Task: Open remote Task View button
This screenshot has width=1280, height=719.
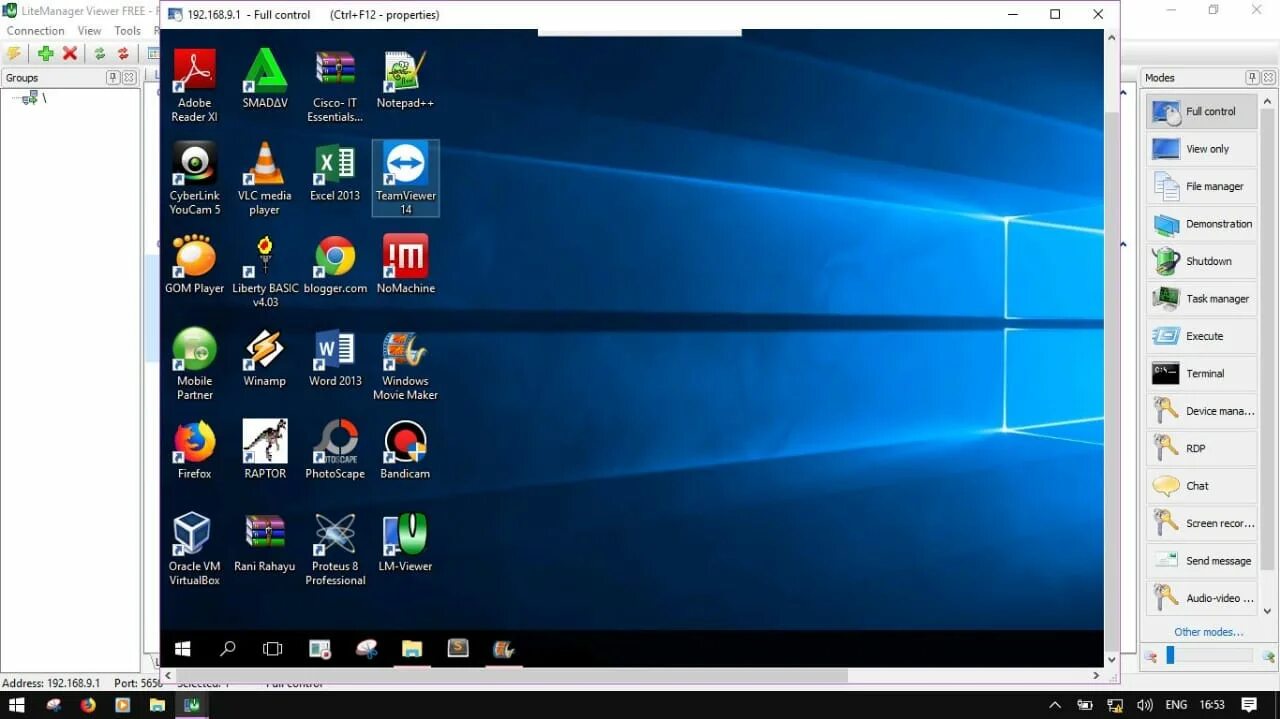Action: (272, 649)
